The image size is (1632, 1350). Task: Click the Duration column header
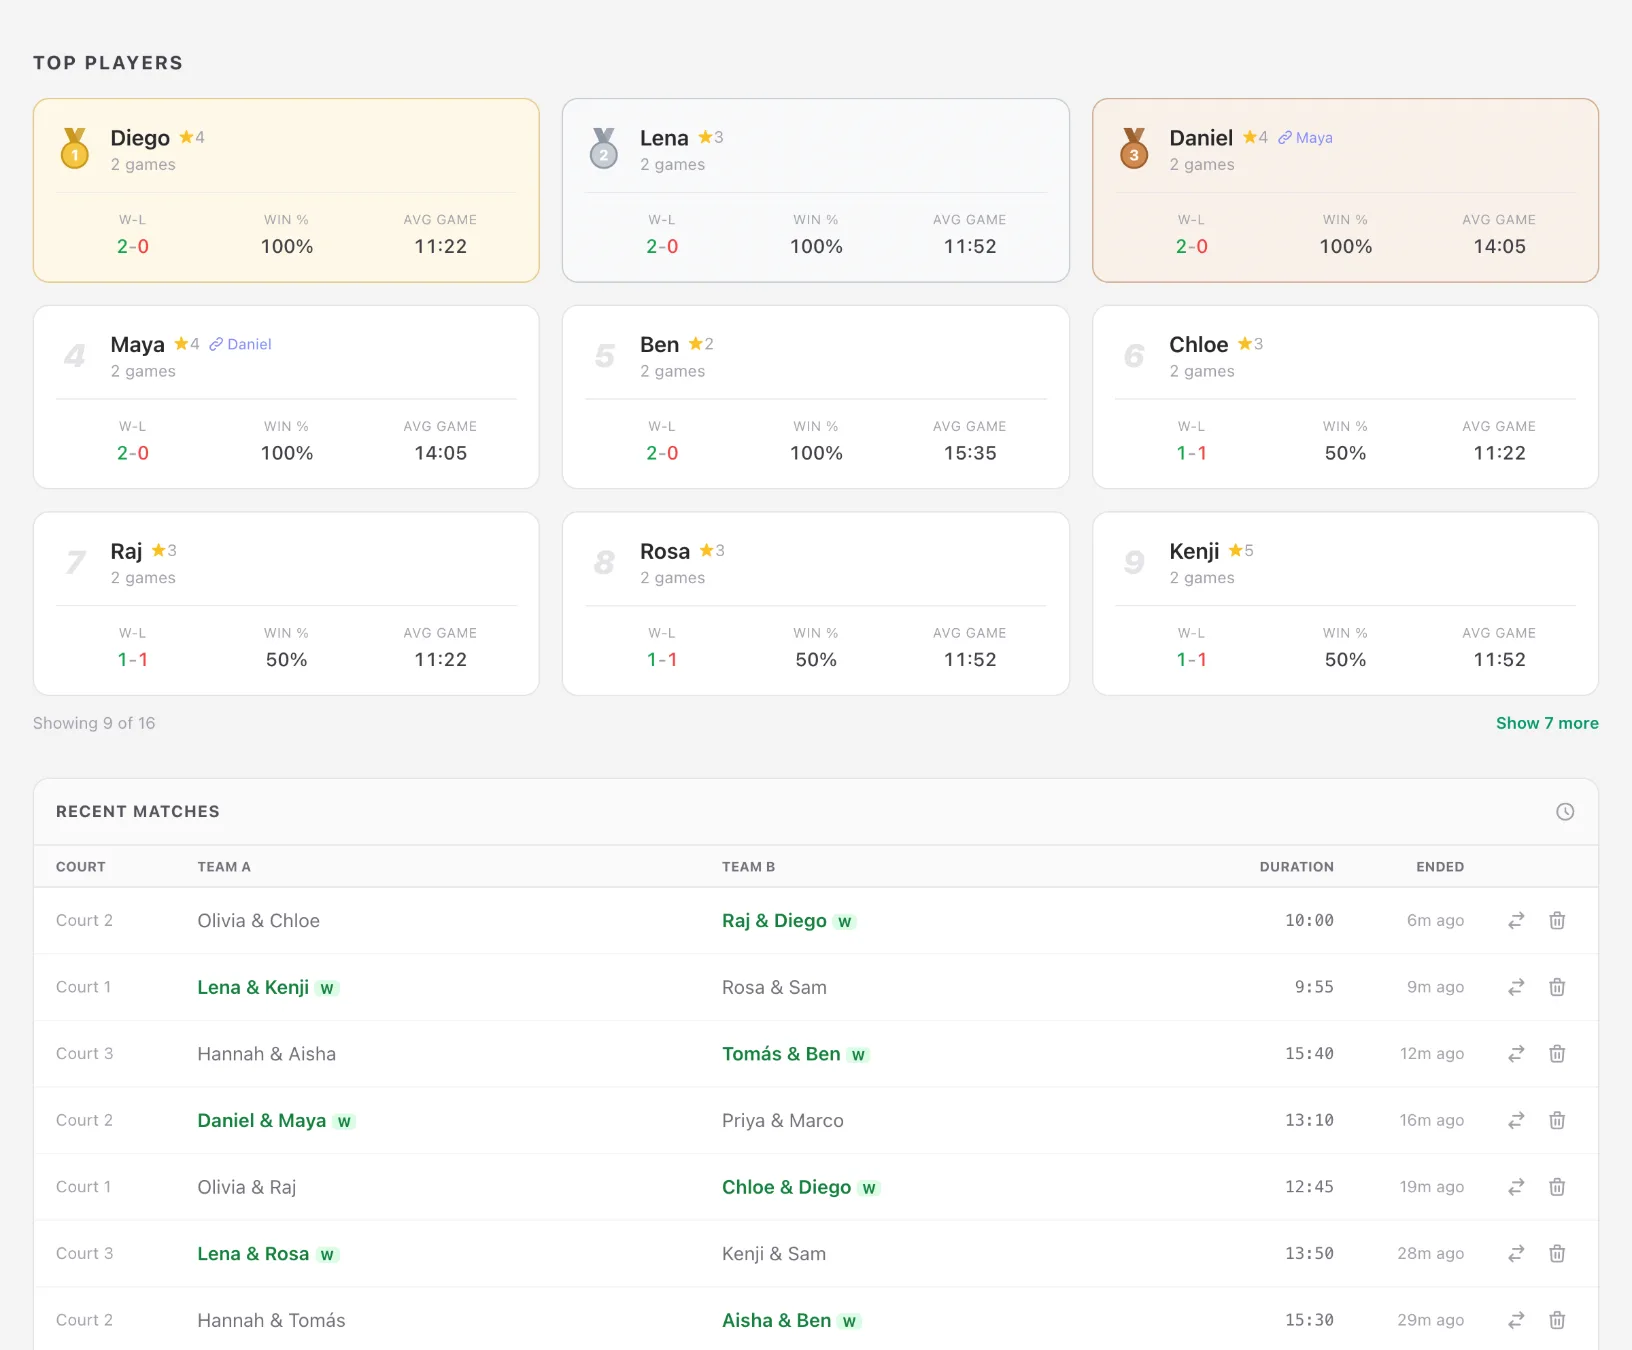pyautogui.click(x=1296, y=867)
